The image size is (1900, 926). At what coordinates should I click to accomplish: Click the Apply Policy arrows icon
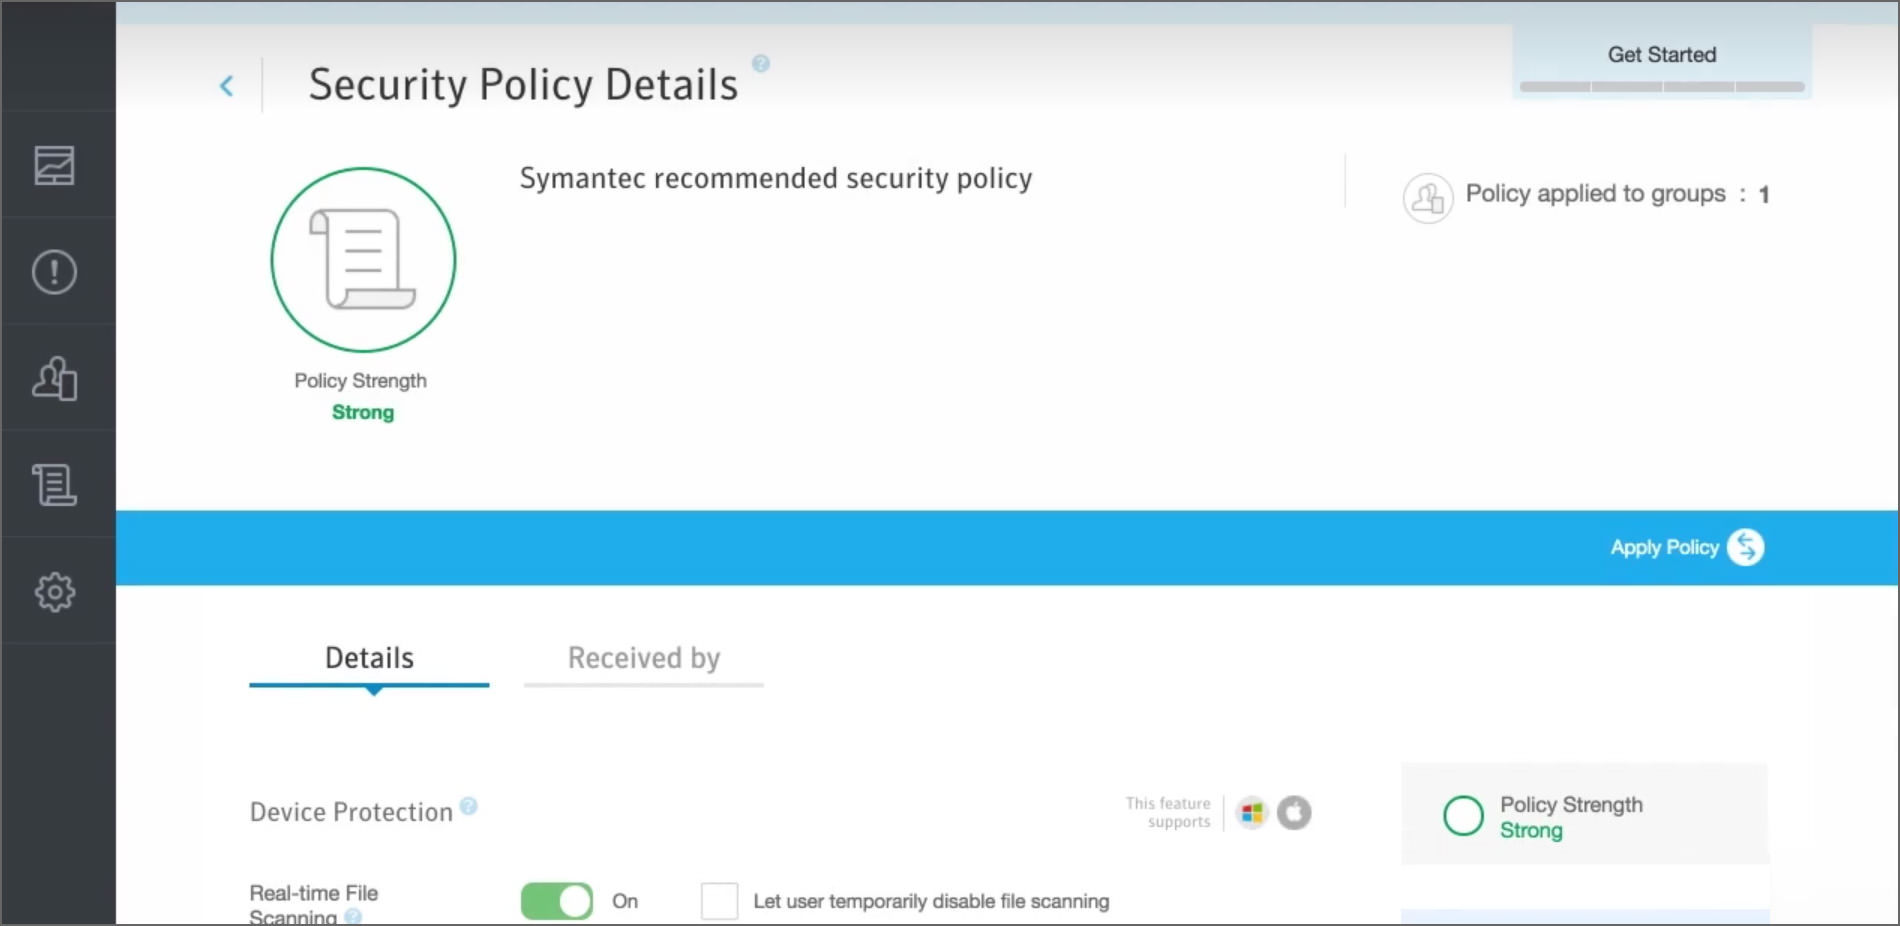[1746, 547]
